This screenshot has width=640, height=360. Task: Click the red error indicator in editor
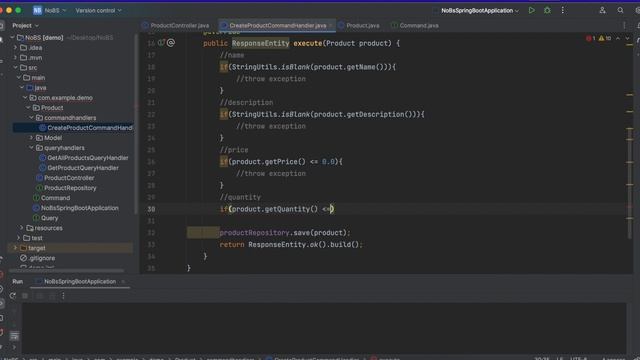coord(591,38)
